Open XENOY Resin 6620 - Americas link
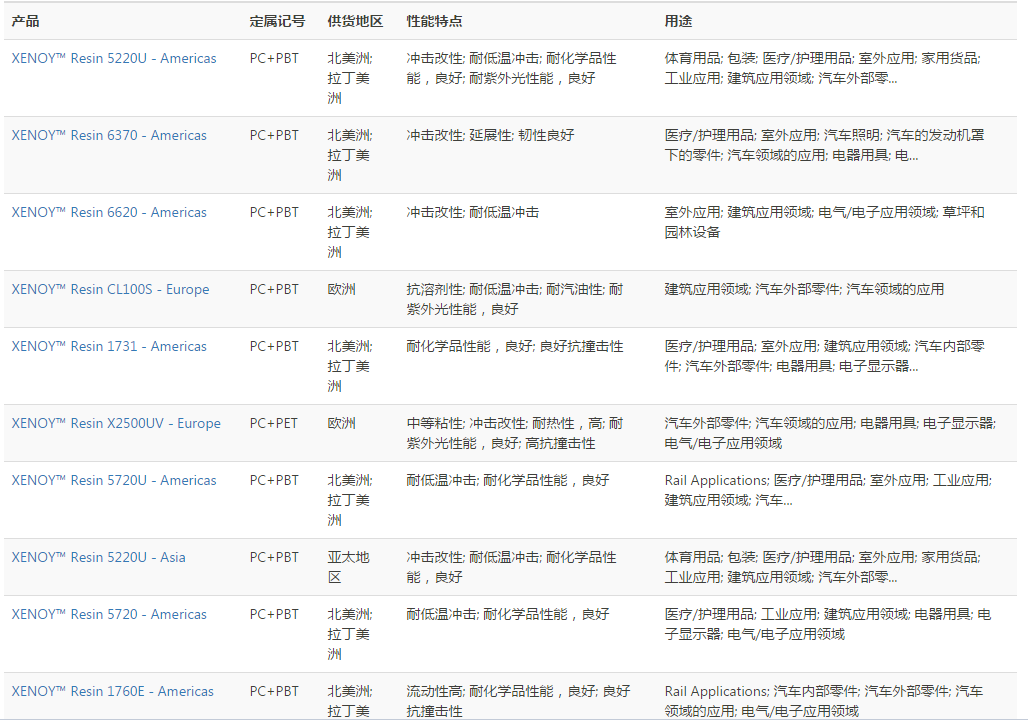 click(109, 212)
